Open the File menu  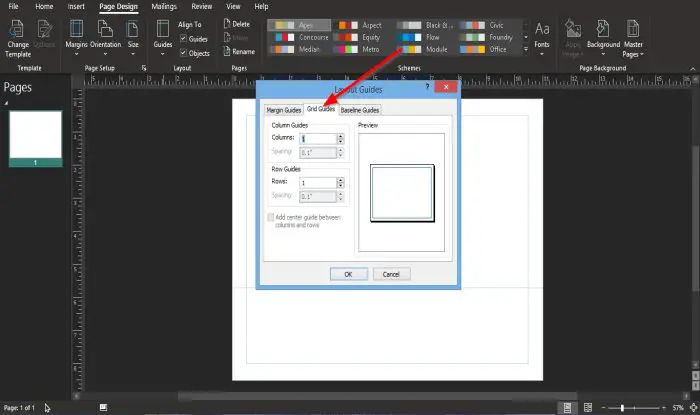13,6
